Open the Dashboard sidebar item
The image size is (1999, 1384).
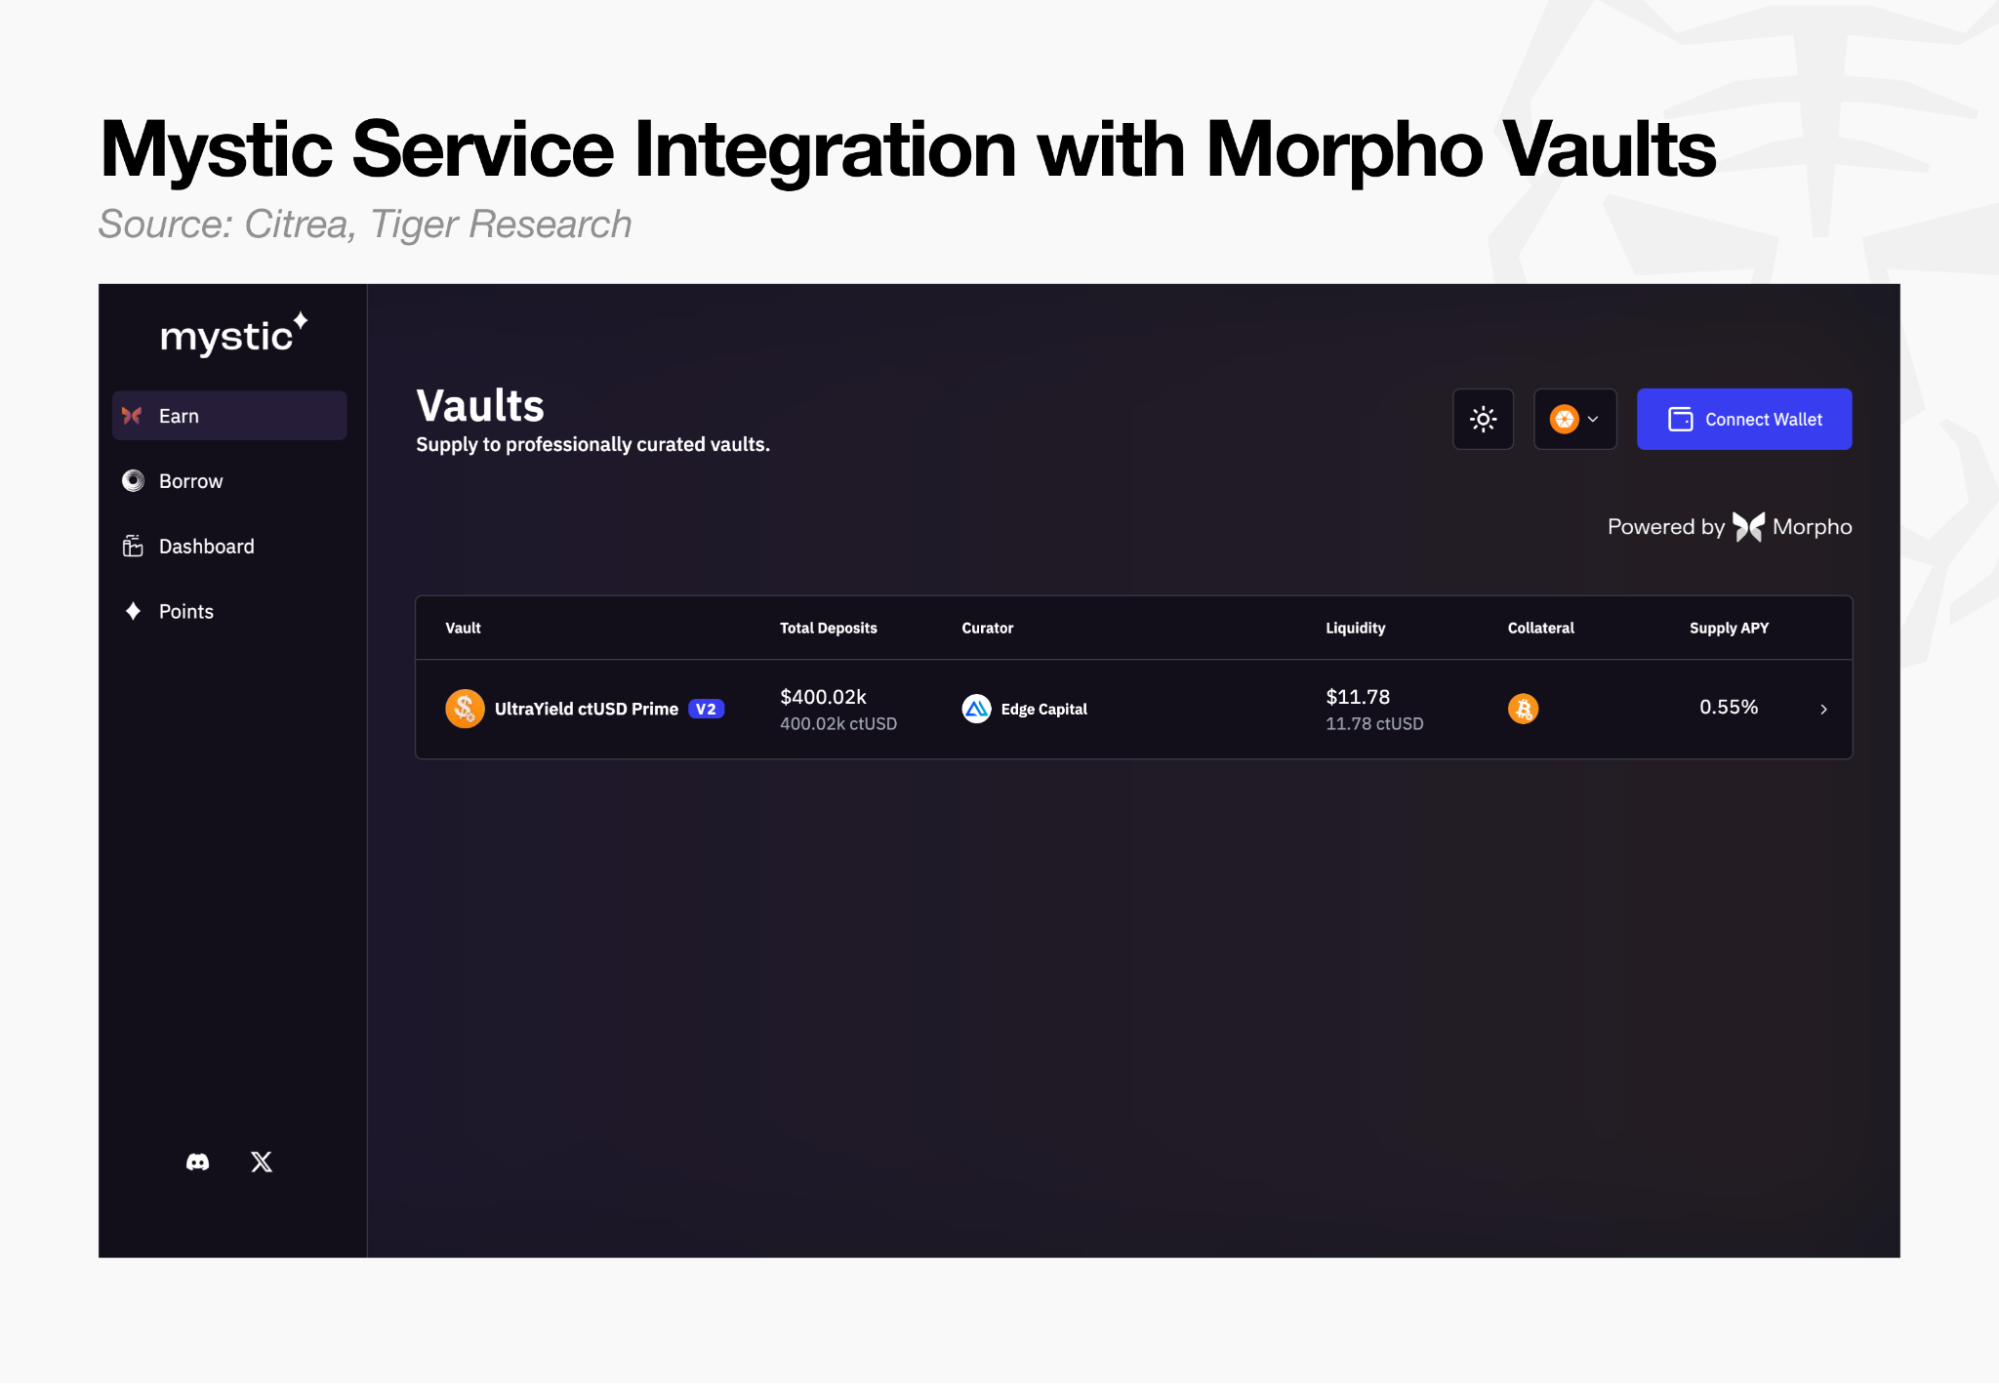[x=206, y=546]
